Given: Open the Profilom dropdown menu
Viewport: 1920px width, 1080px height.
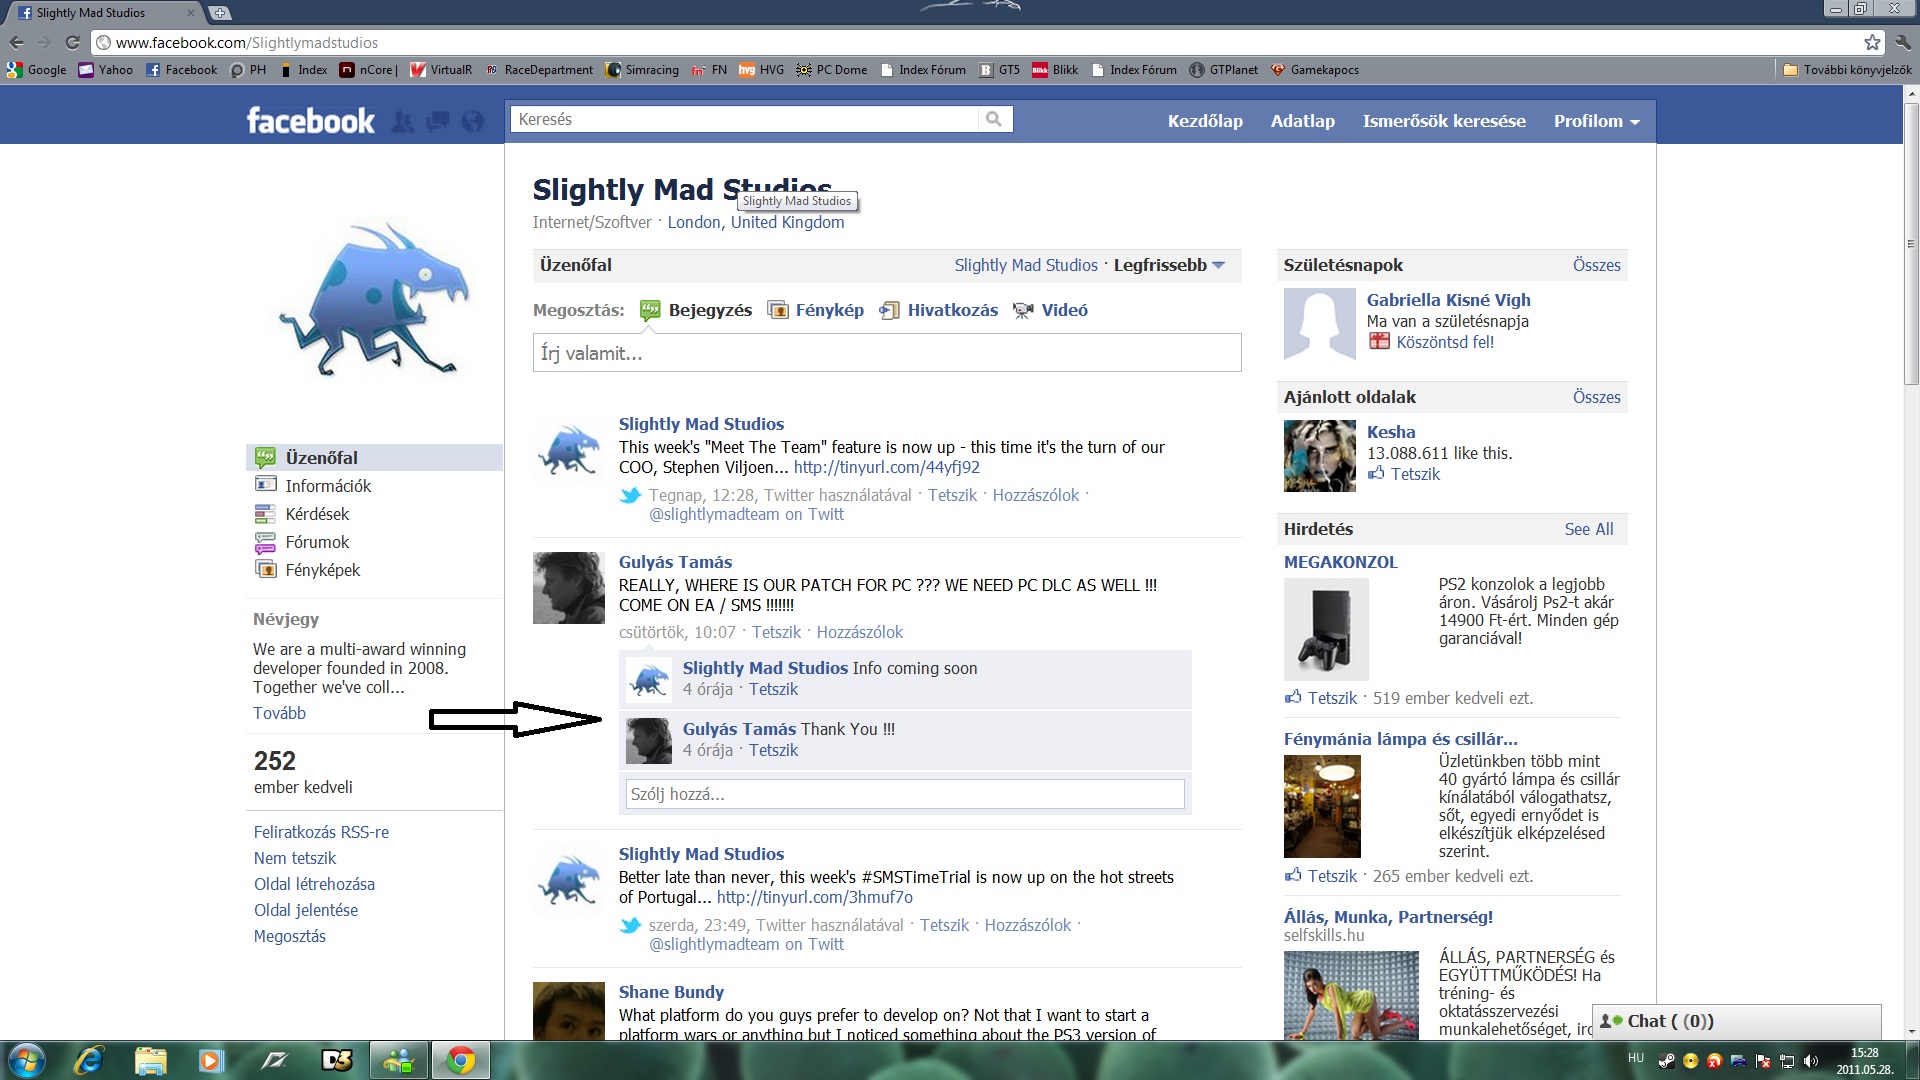Looking at the screenshot, I should [1596, 121].
